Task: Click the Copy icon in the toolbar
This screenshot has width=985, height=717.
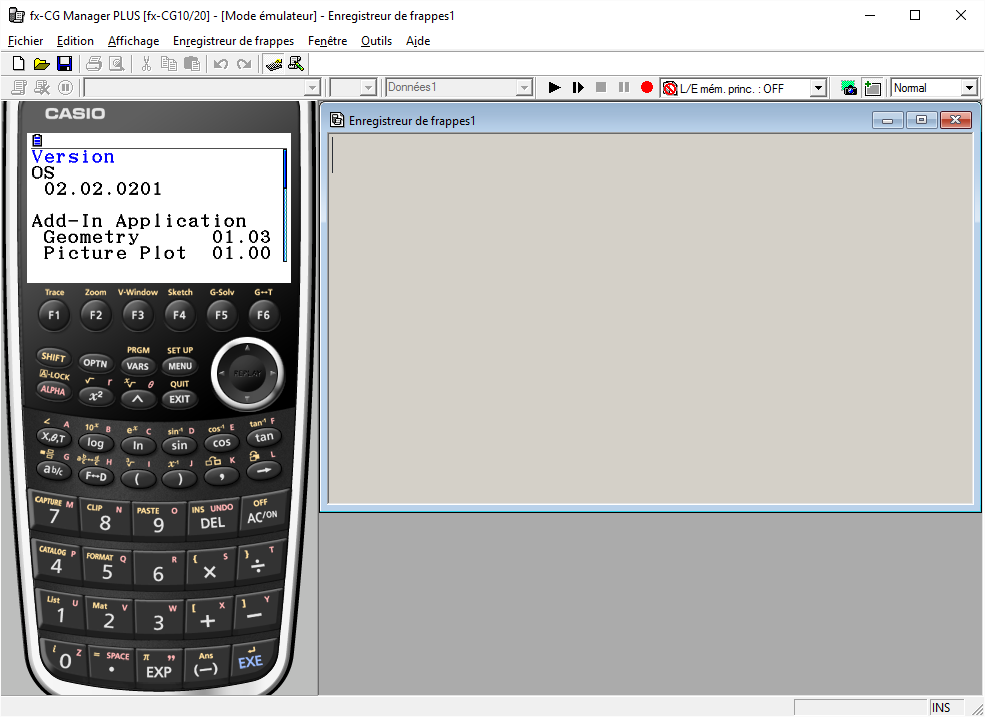Action: click(x=168, y=63)
